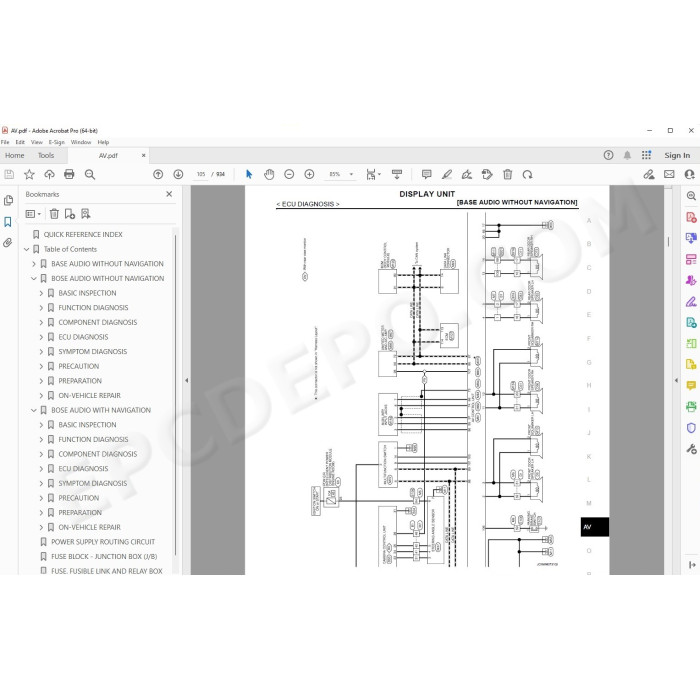Click the Print icon
700x700 pixels.
coord(69,175)
